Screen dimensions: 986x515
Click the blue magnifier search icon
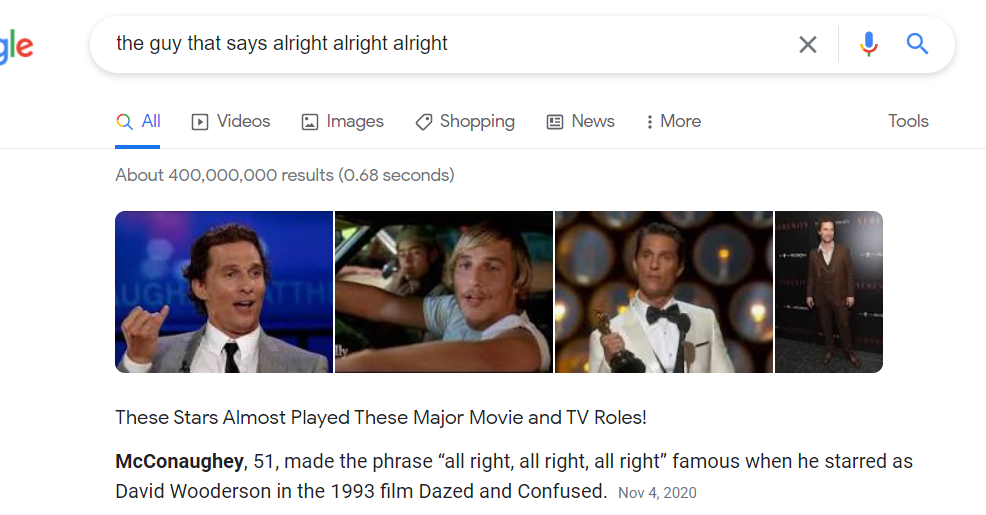tap(917, 44)
